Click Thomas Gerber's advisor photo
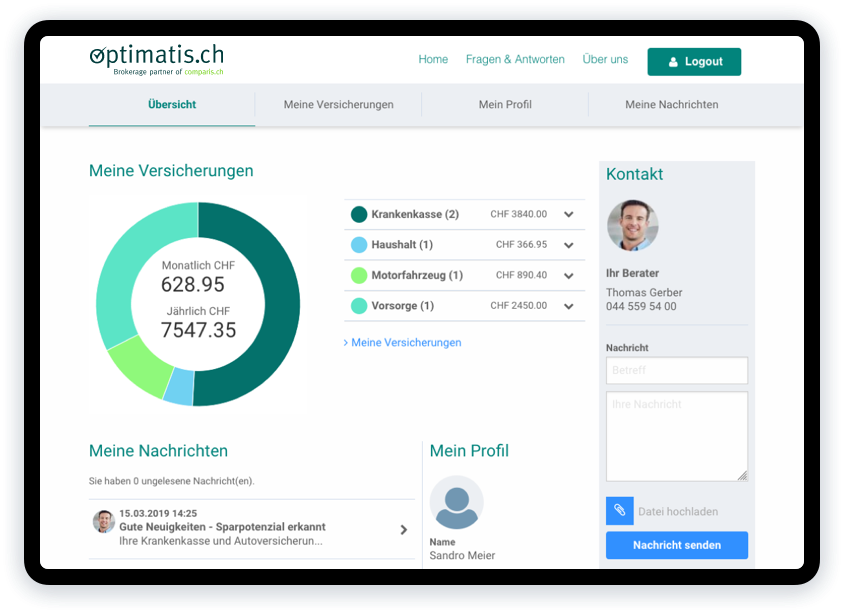 [x=632, y=226]
